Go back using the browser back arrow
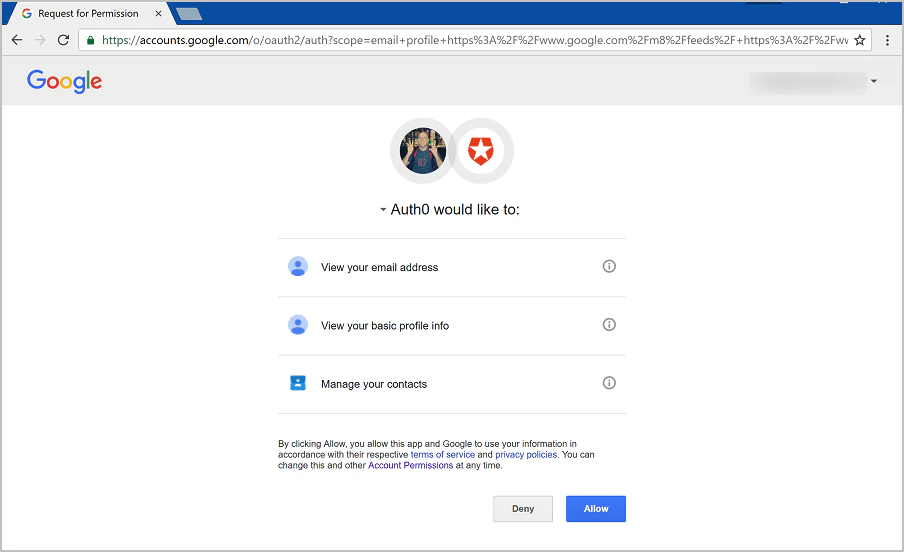This screenshot has height=552, width=904. coord(17,40)
